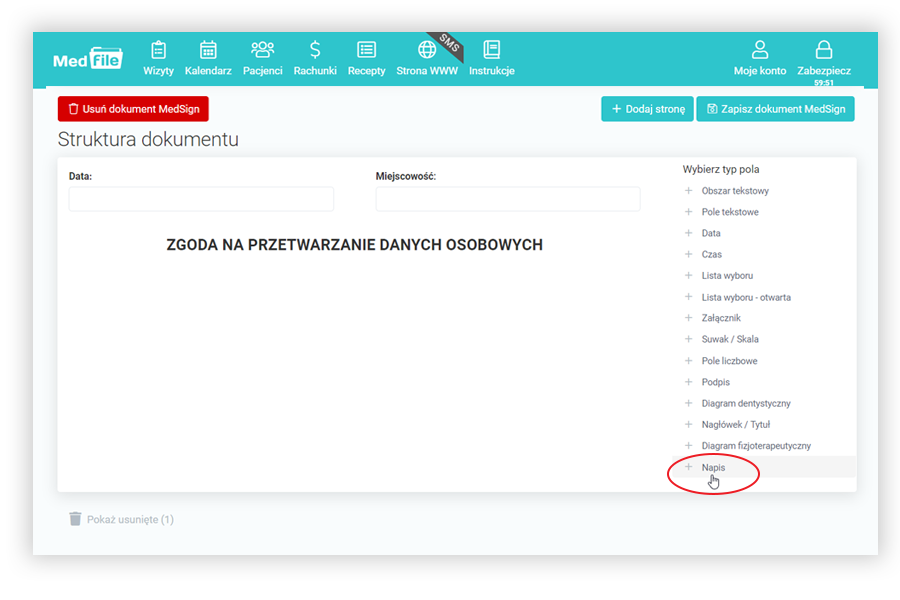Open Wizyty clipboard icon in navbar
The height and width of the screenshot is (600, 900).
(x=158, y=50)
